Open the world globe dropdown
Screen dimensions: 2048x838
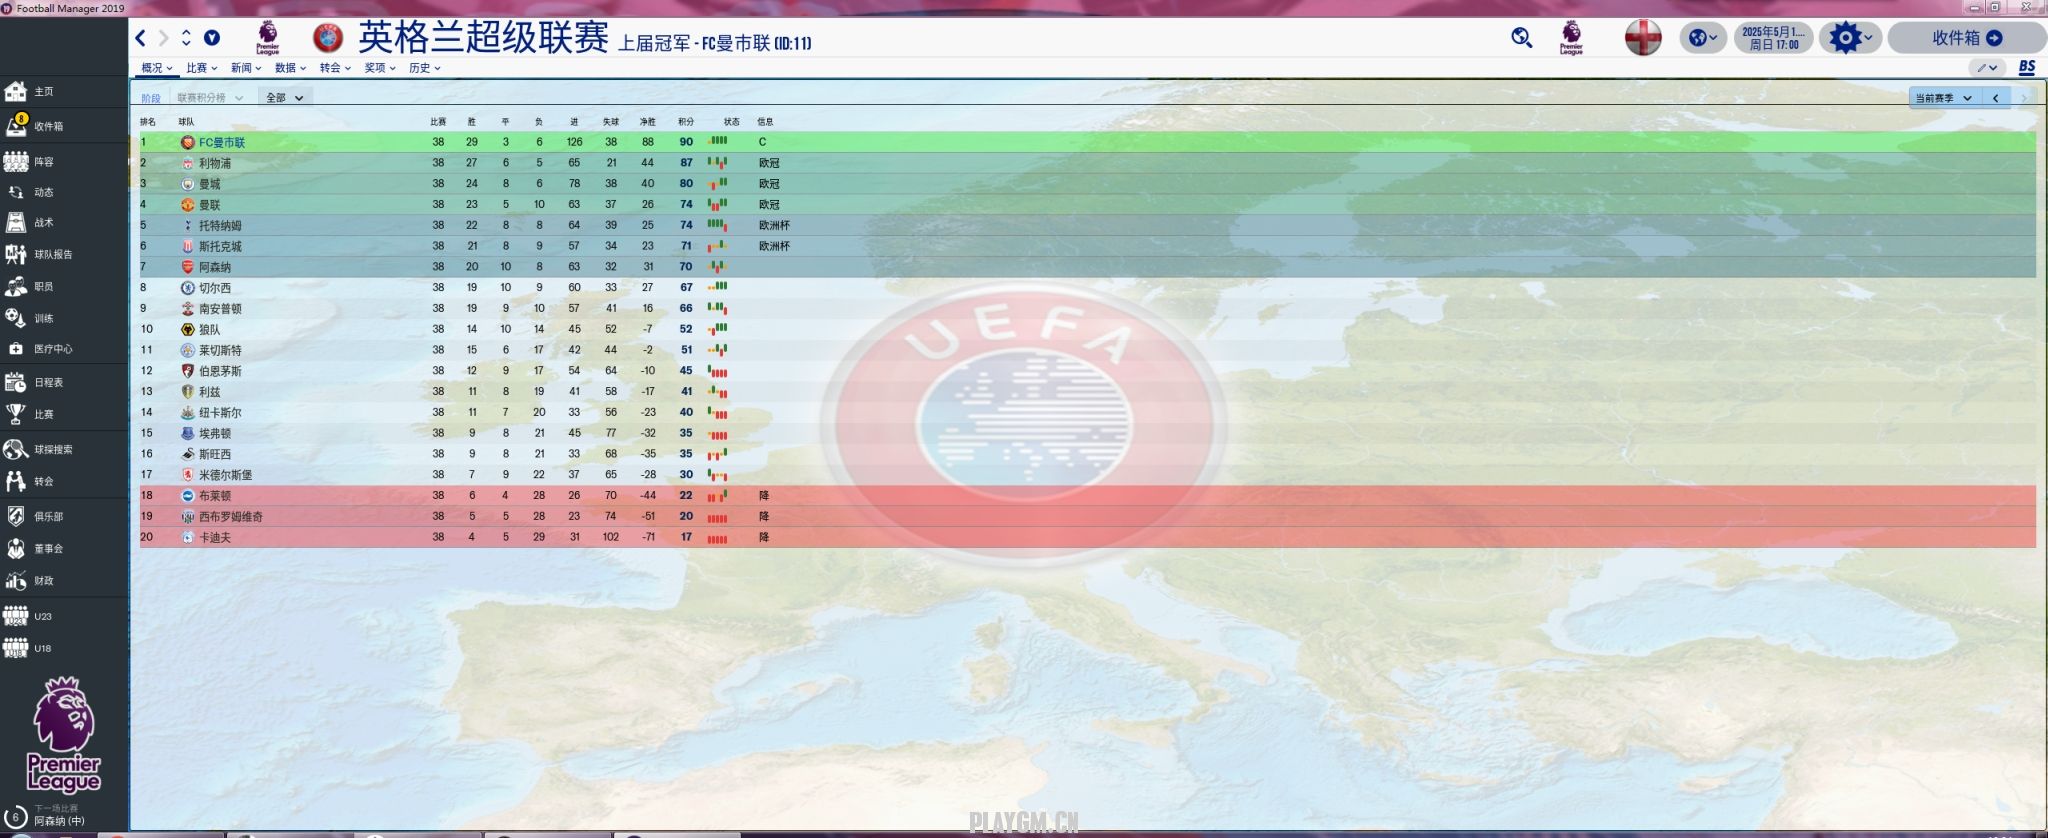tap(1702, 38)
